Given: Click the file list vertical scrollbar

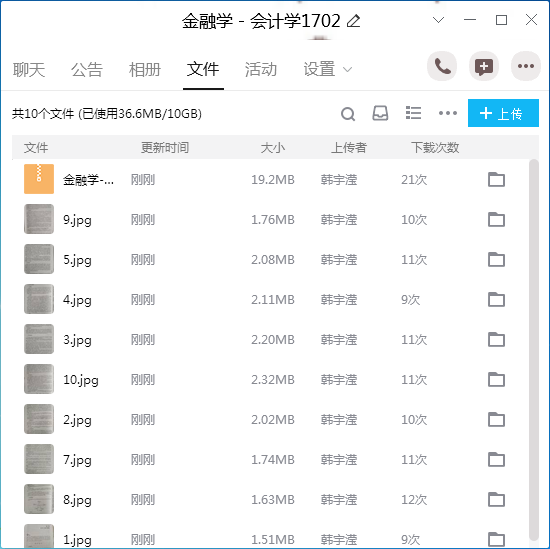Looking at the screenshot, I should tap(534, 350).
